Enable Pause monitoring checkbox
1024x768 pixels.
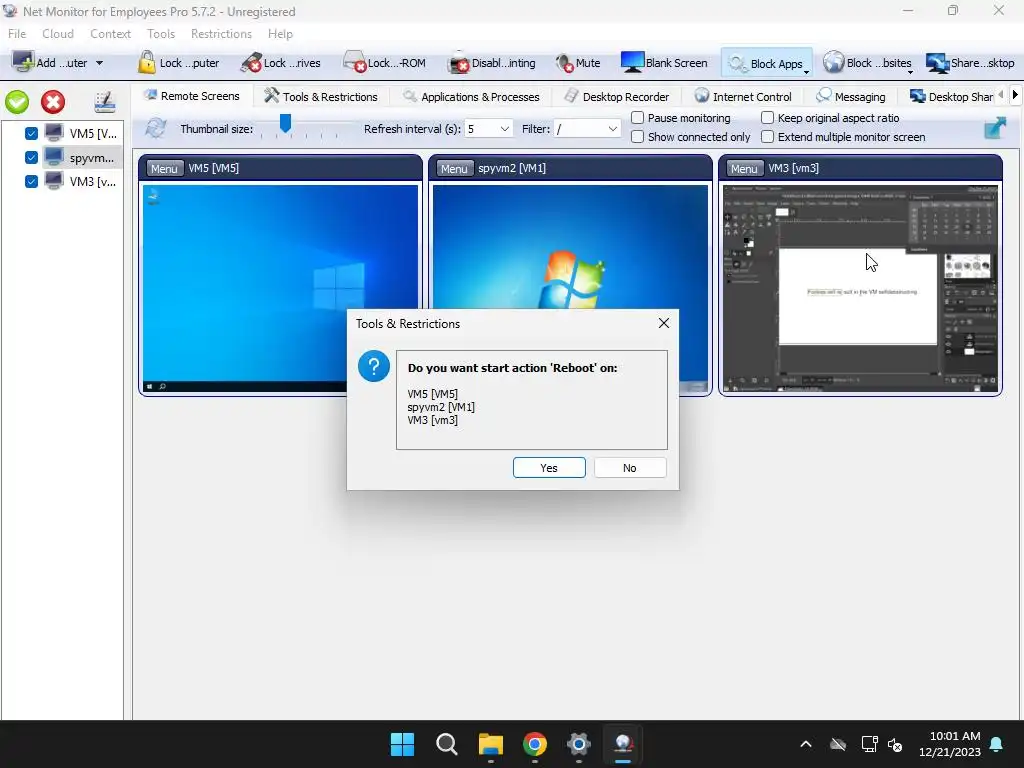click(637, 118)
